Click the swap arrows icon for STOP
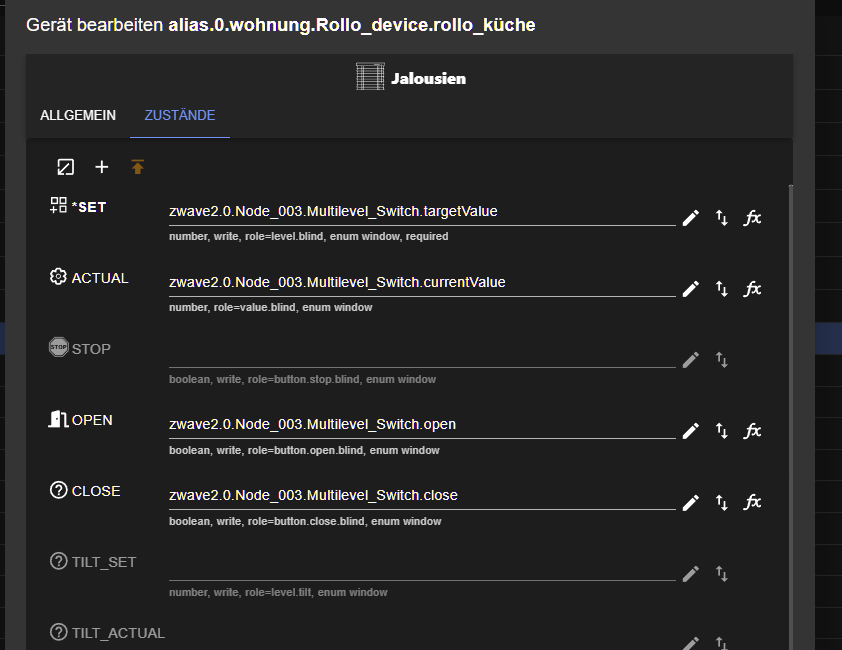 coord(722,360)
